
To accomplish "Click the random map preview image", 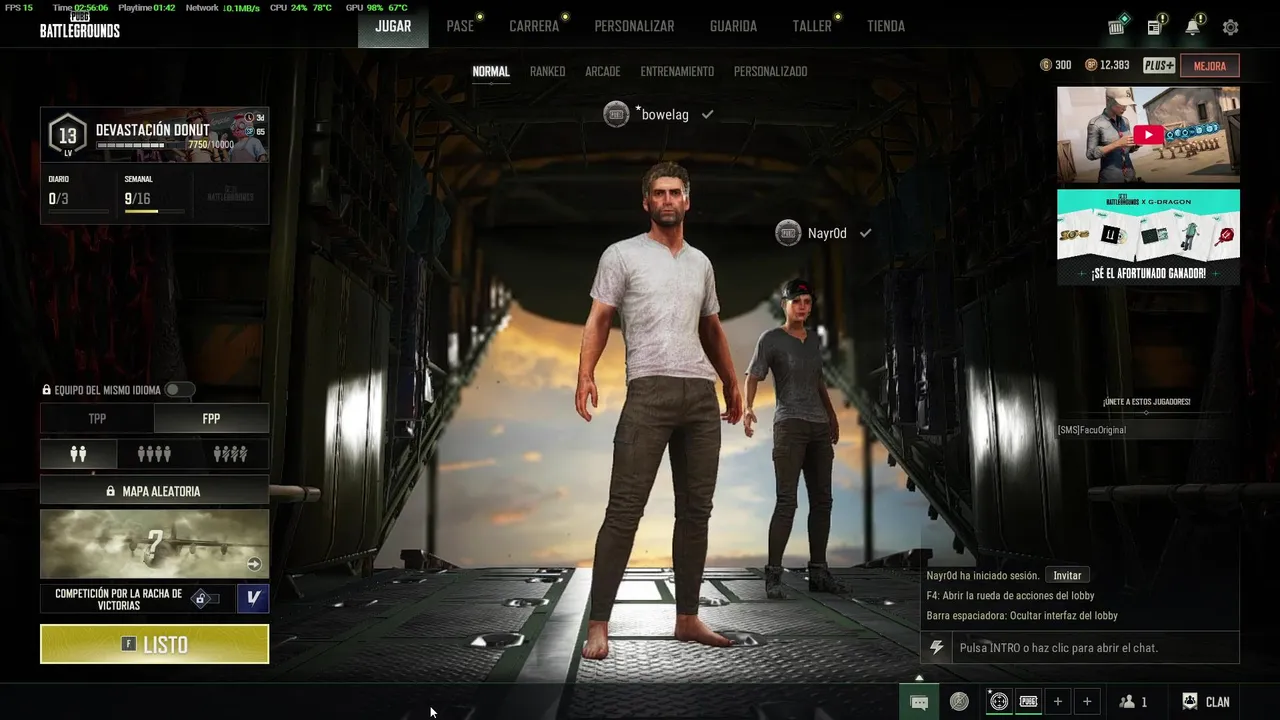I will click(154, 544).
